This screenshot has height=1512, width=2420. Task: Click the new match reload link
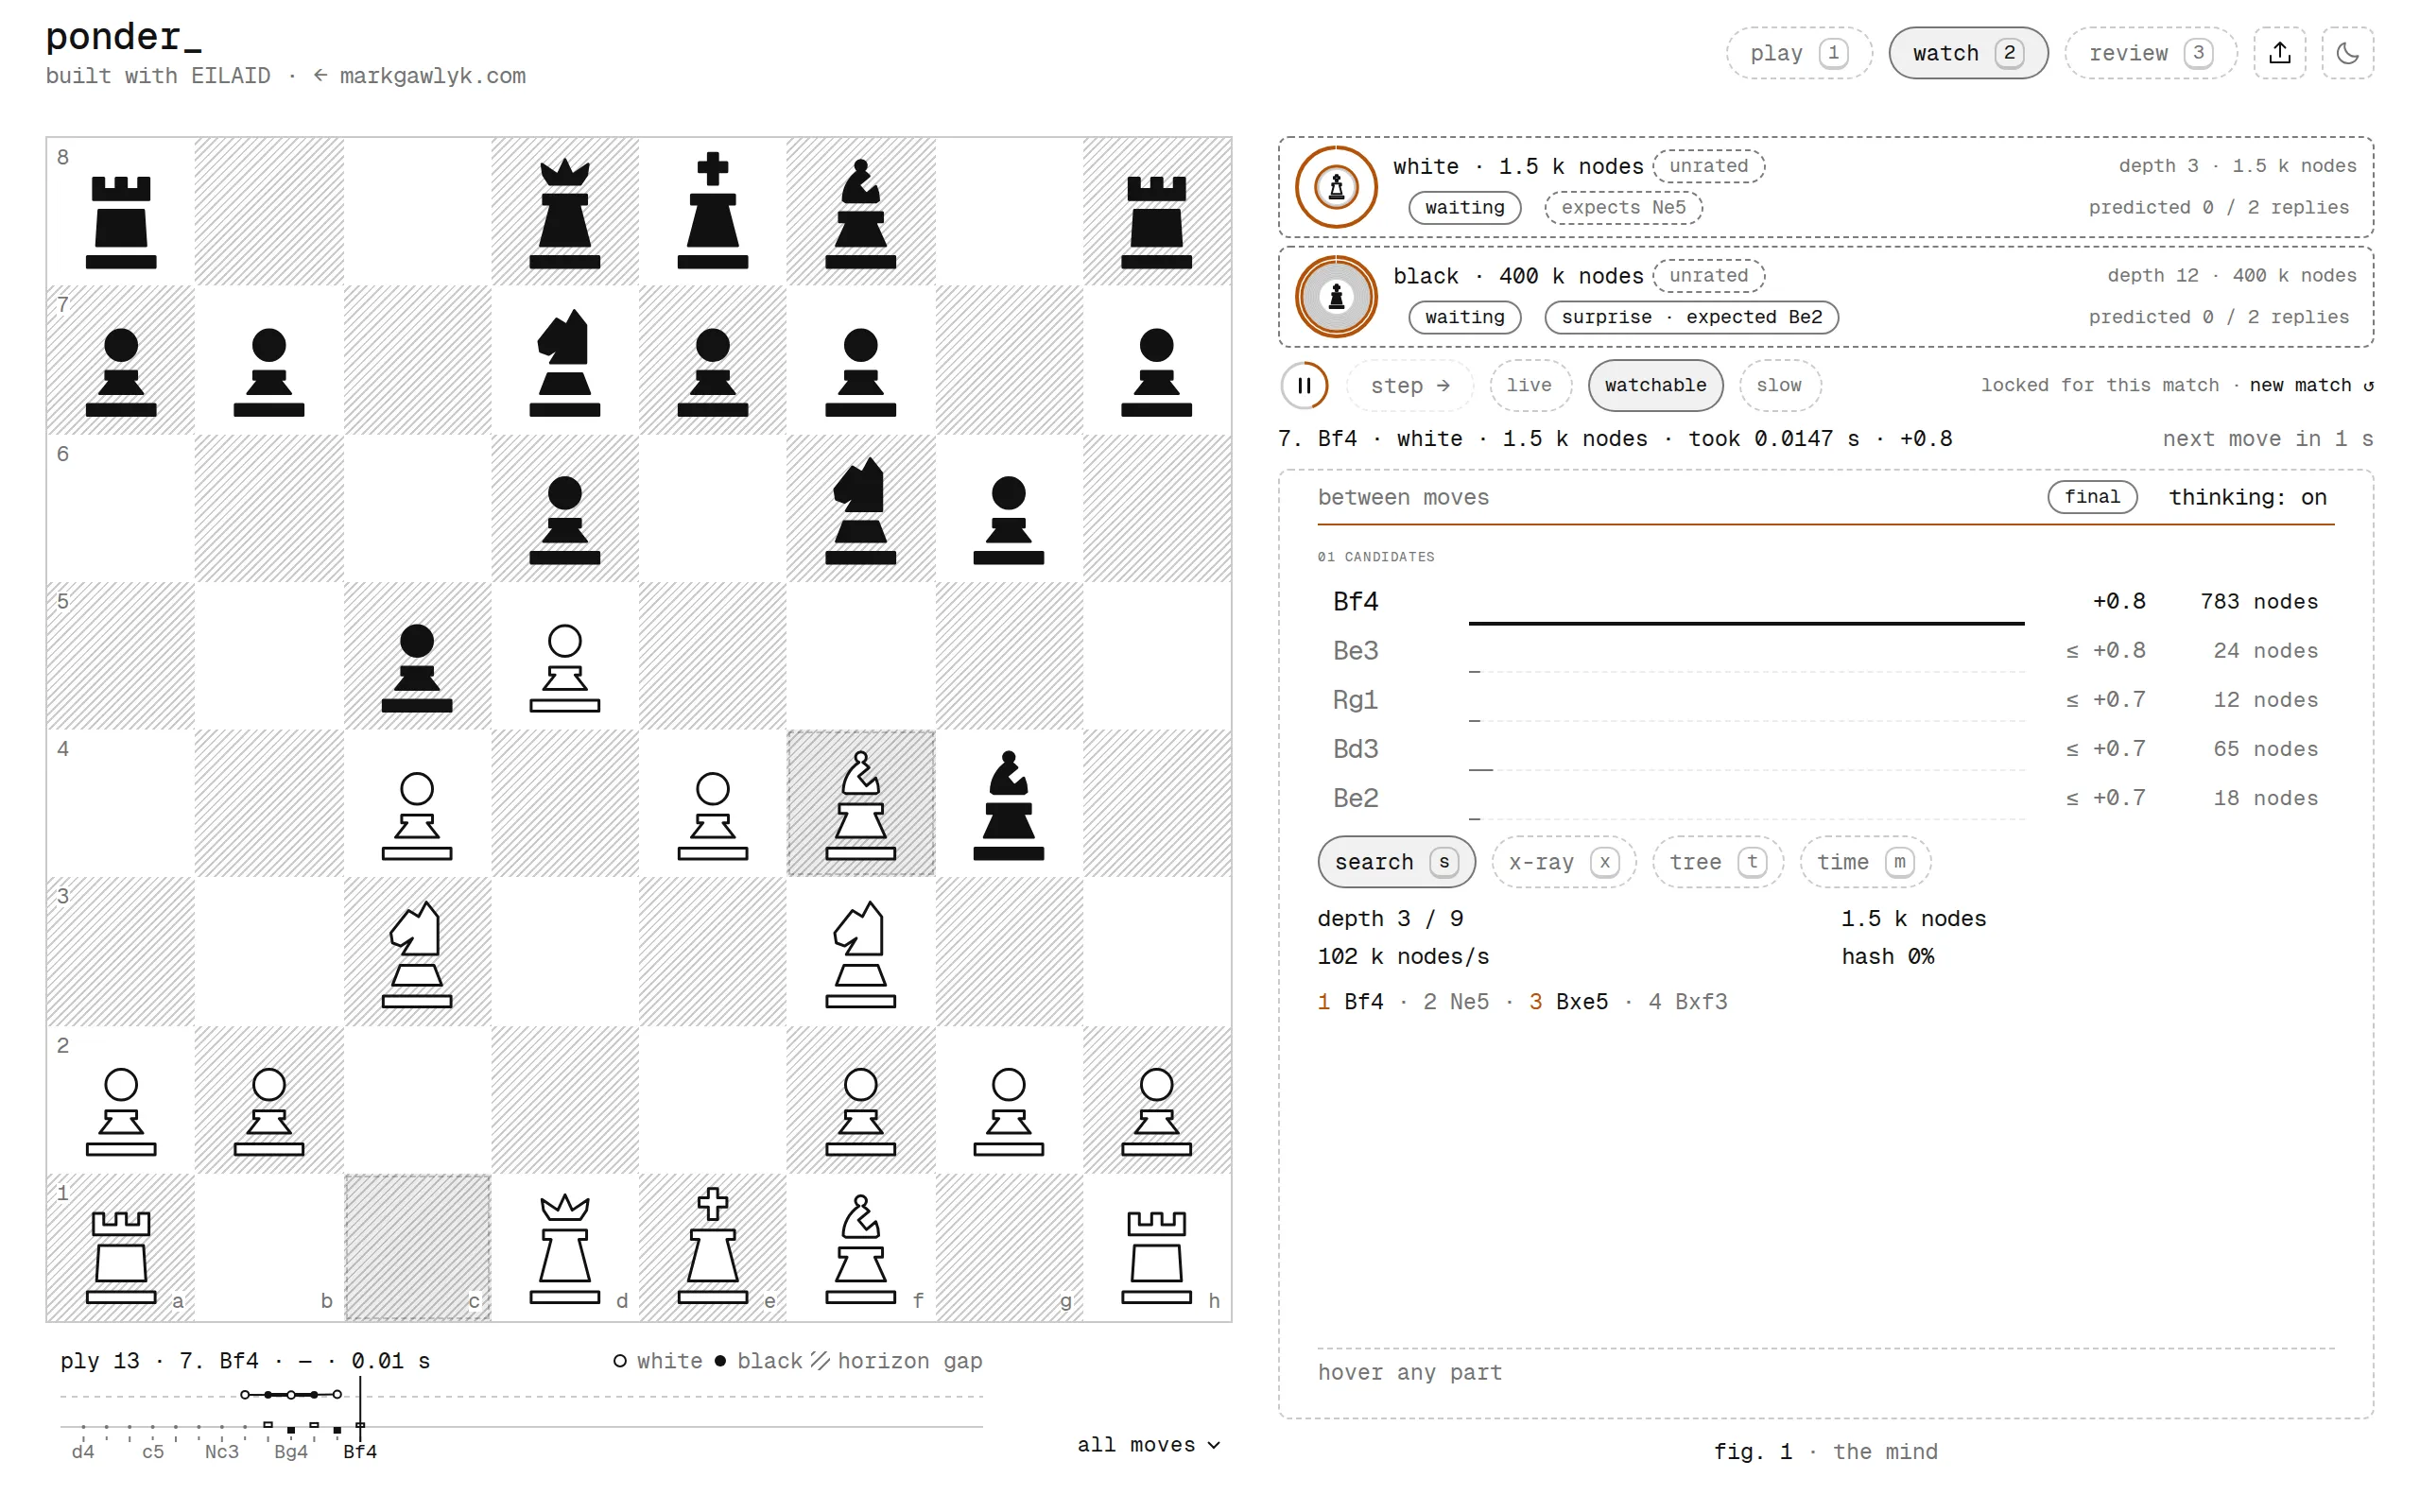click(x=2311, y=385)
